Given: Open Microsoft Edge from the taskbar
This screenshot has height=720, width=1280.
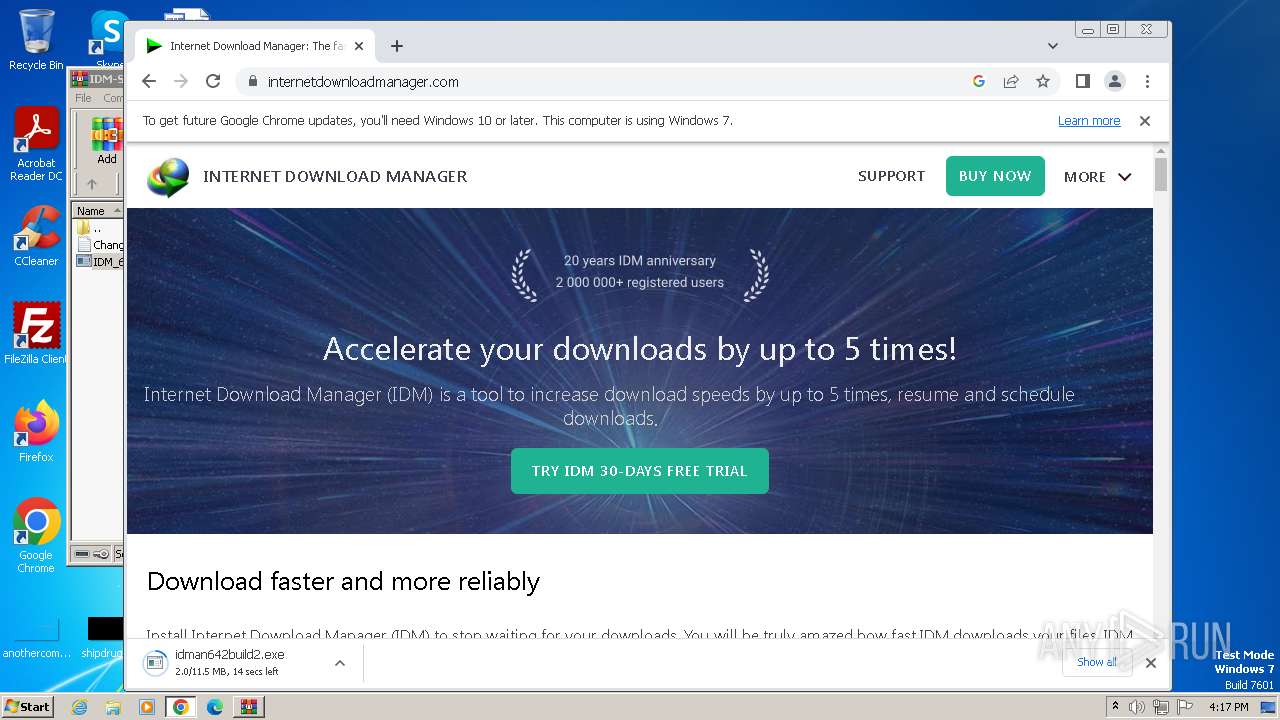Looking at the screenshot, I should (x=215, y=707).
